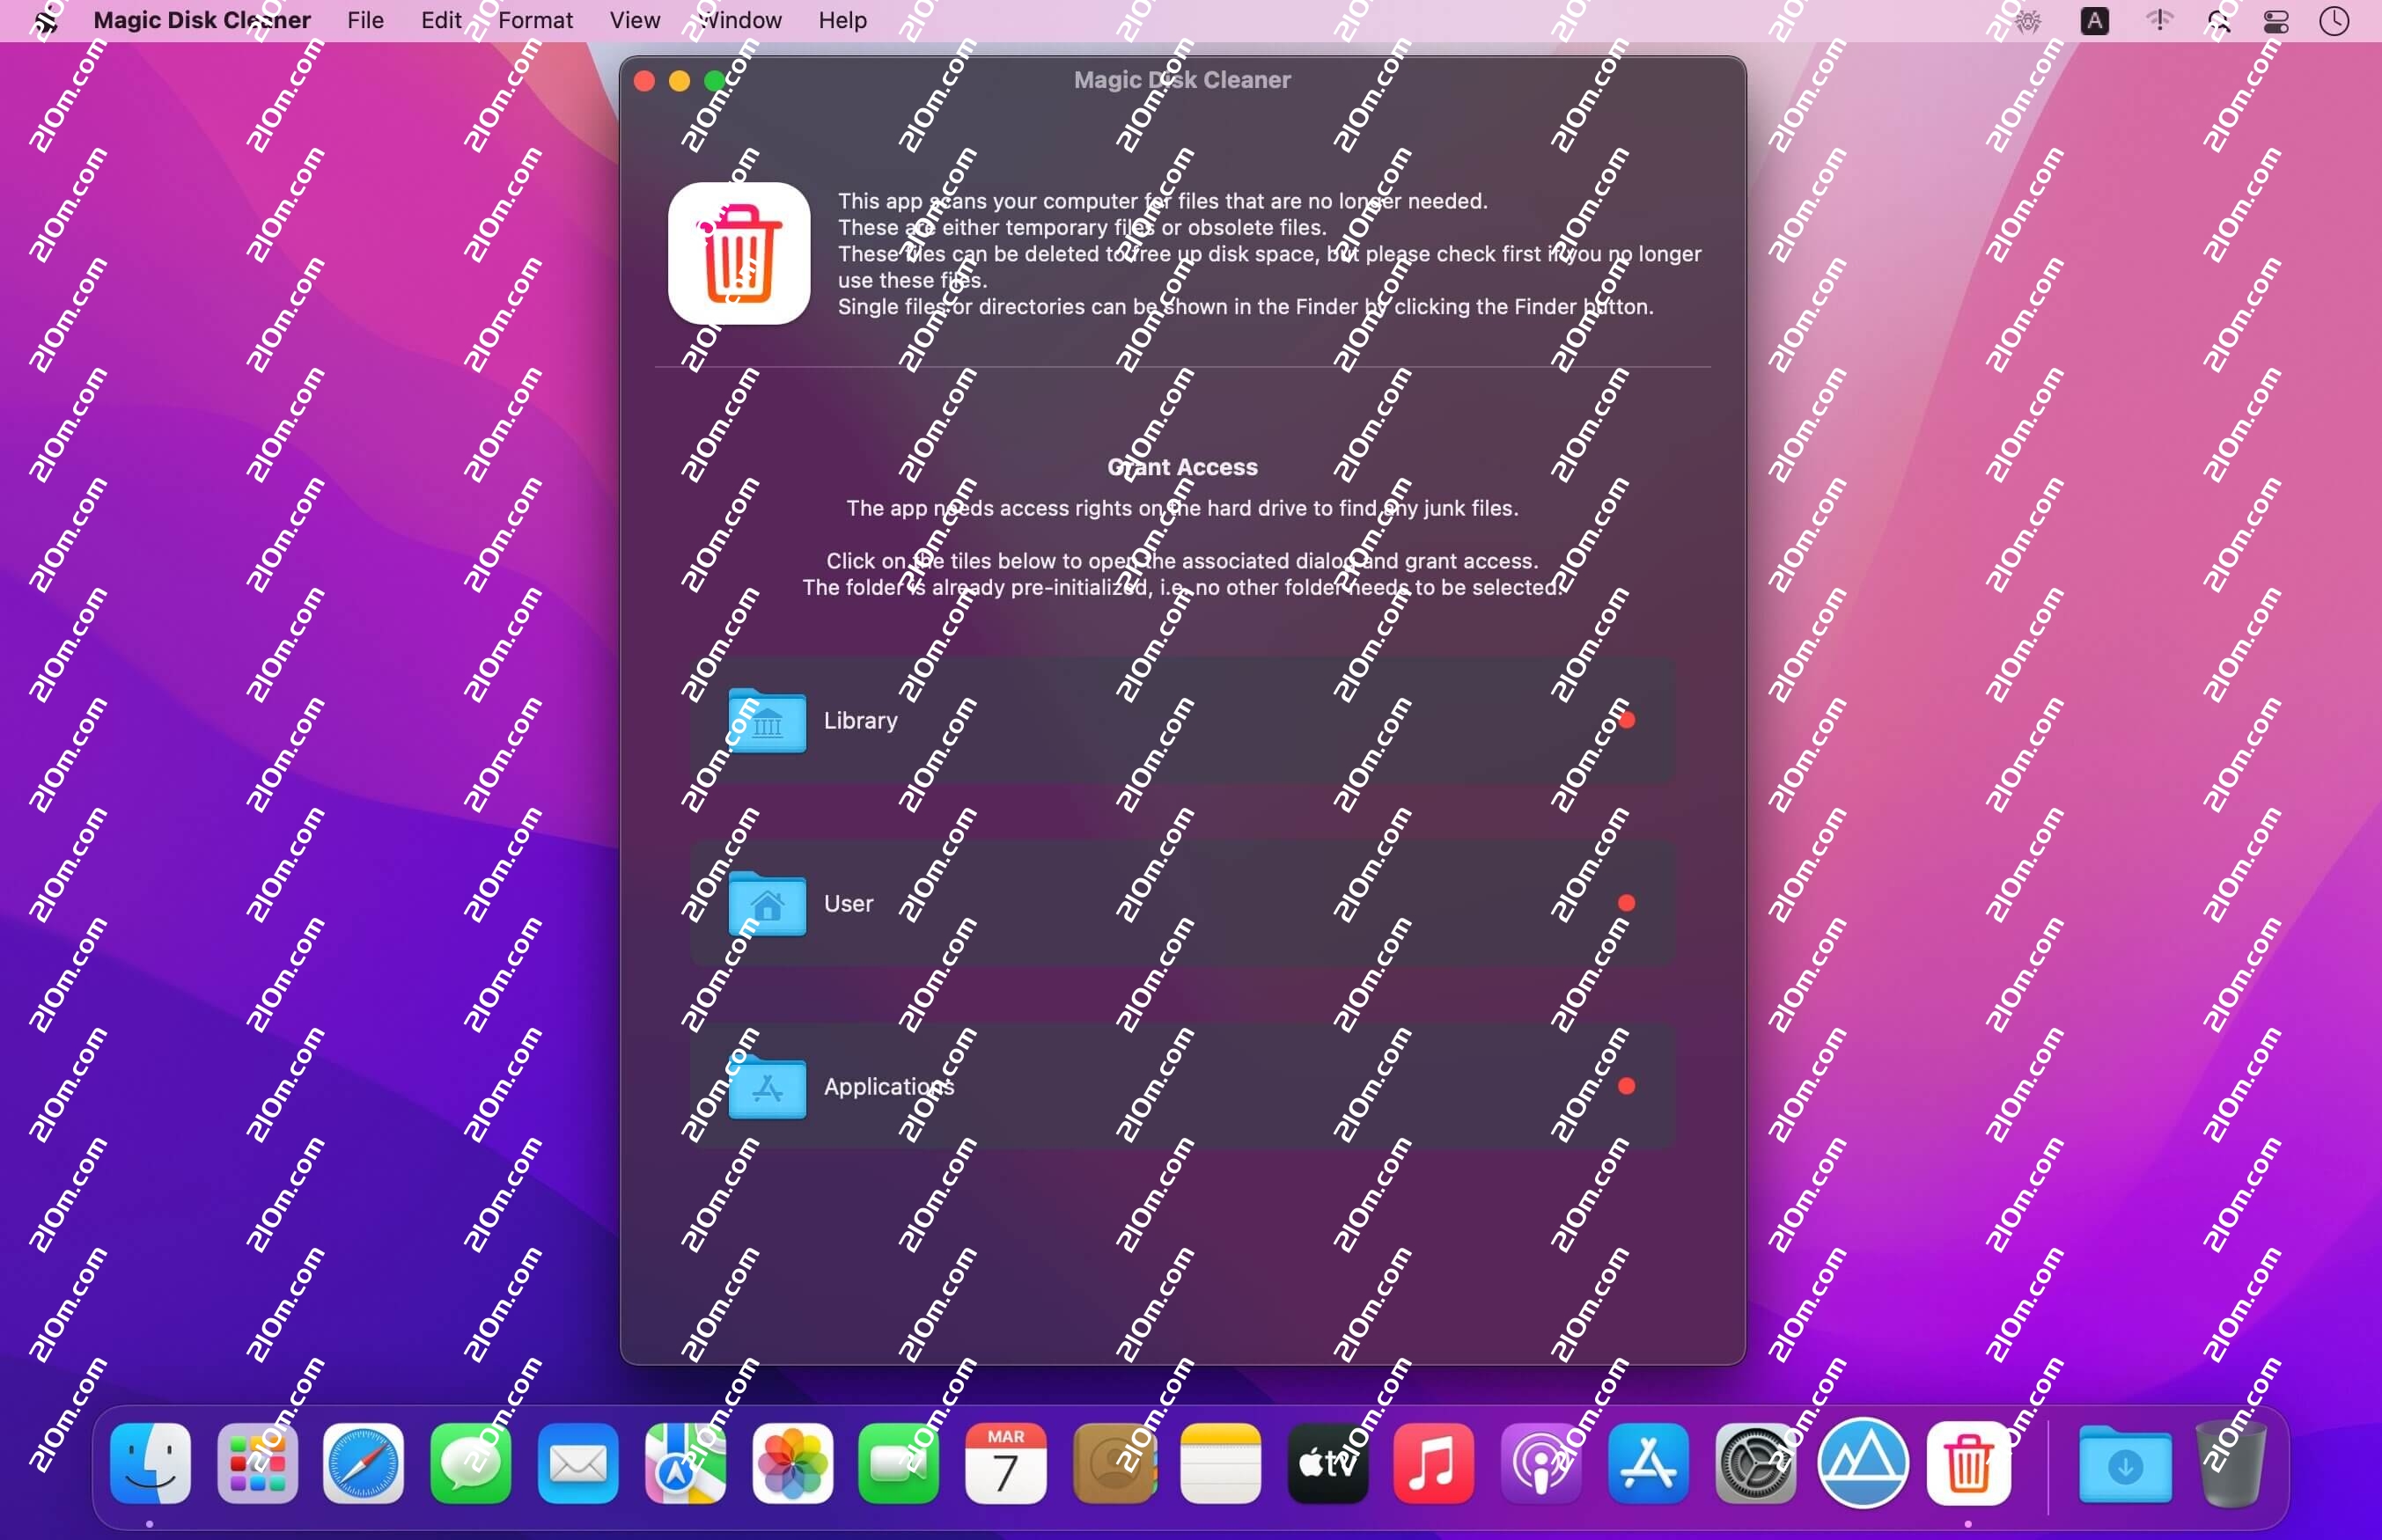The image size is (2382, 1540).
Task: Open the Magic Disk Cleaner app menu
Action: (x=201, y=20)
